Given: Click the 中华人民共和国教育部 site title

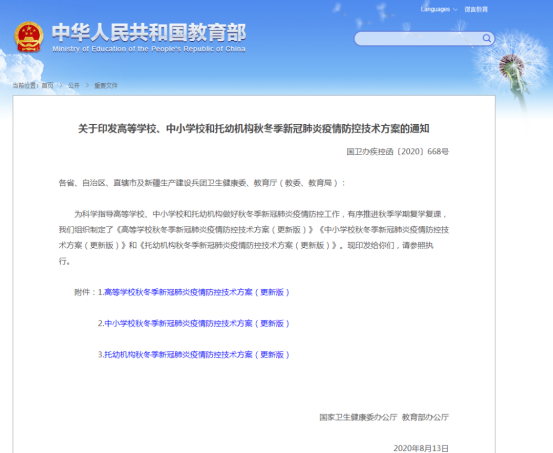Looking at the screenshot, I should coord(149,32).
